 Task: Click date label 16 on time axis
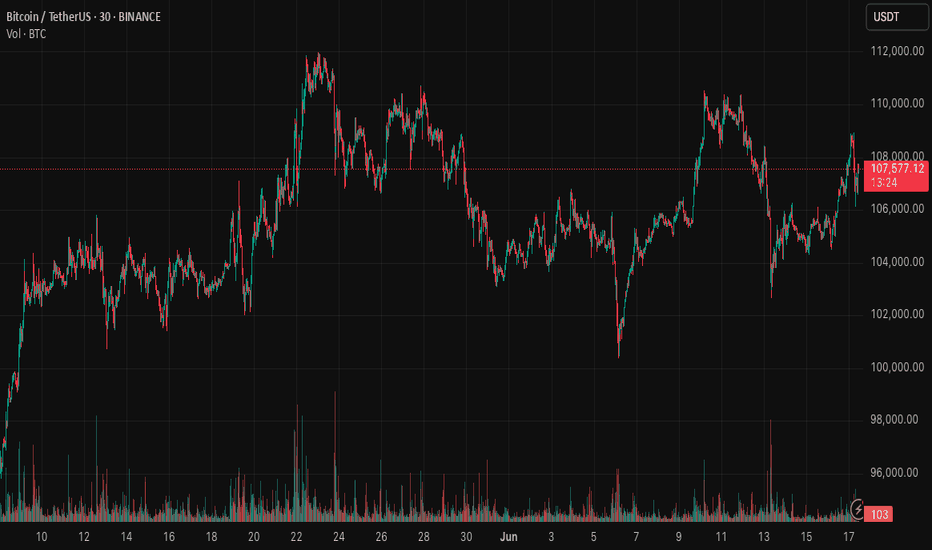(x=169, y=537)
